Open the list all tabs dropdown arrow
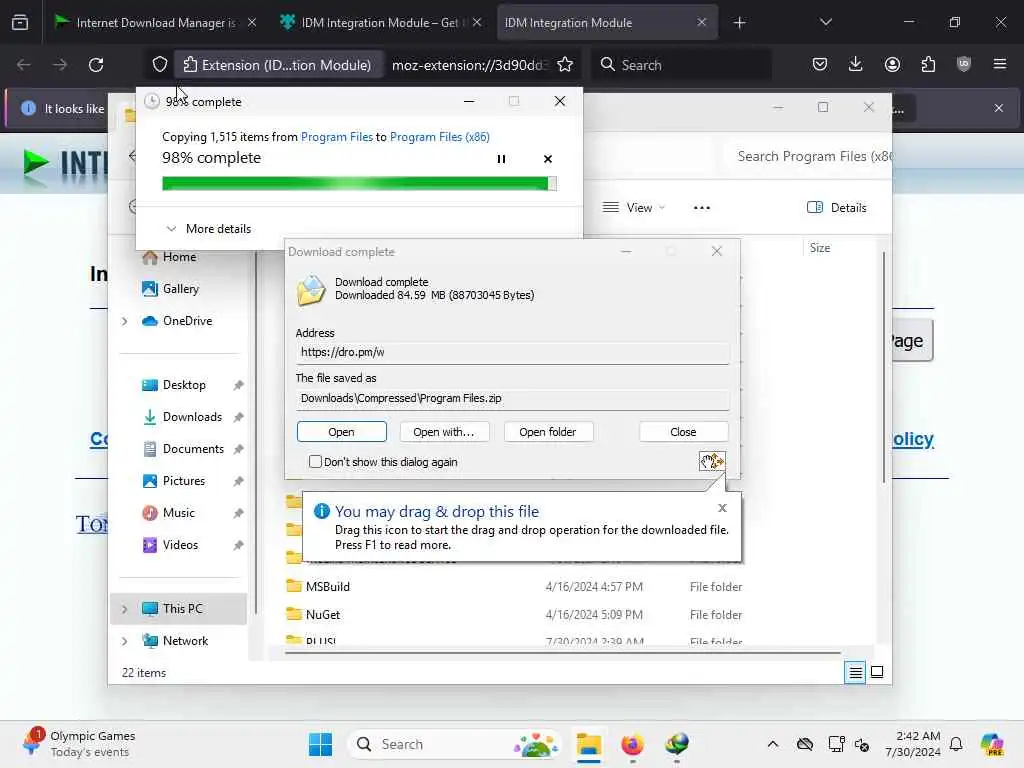 pyautogui.click(x=825, y=22)
